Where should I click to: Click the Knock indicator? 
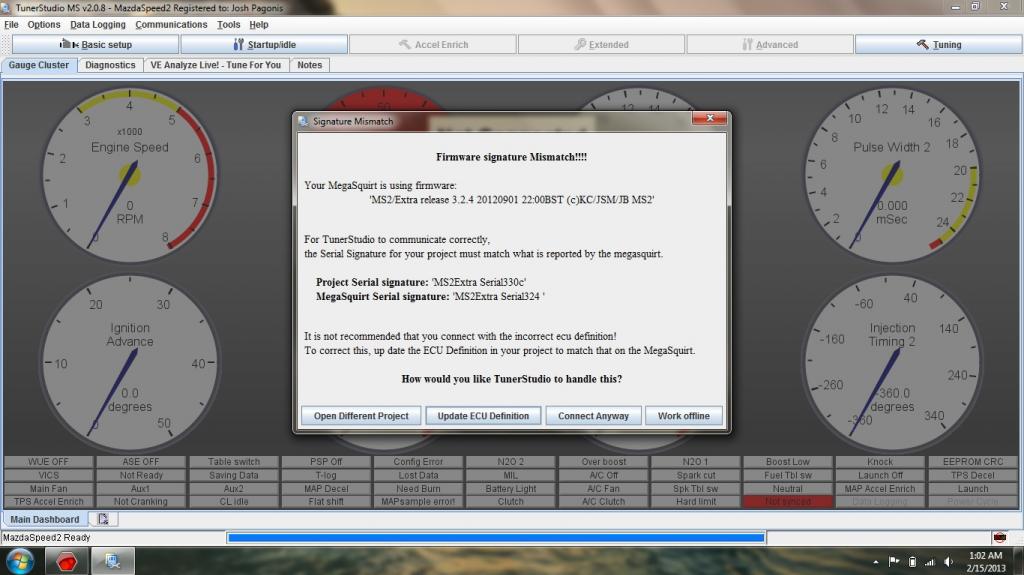coord(880,462)
